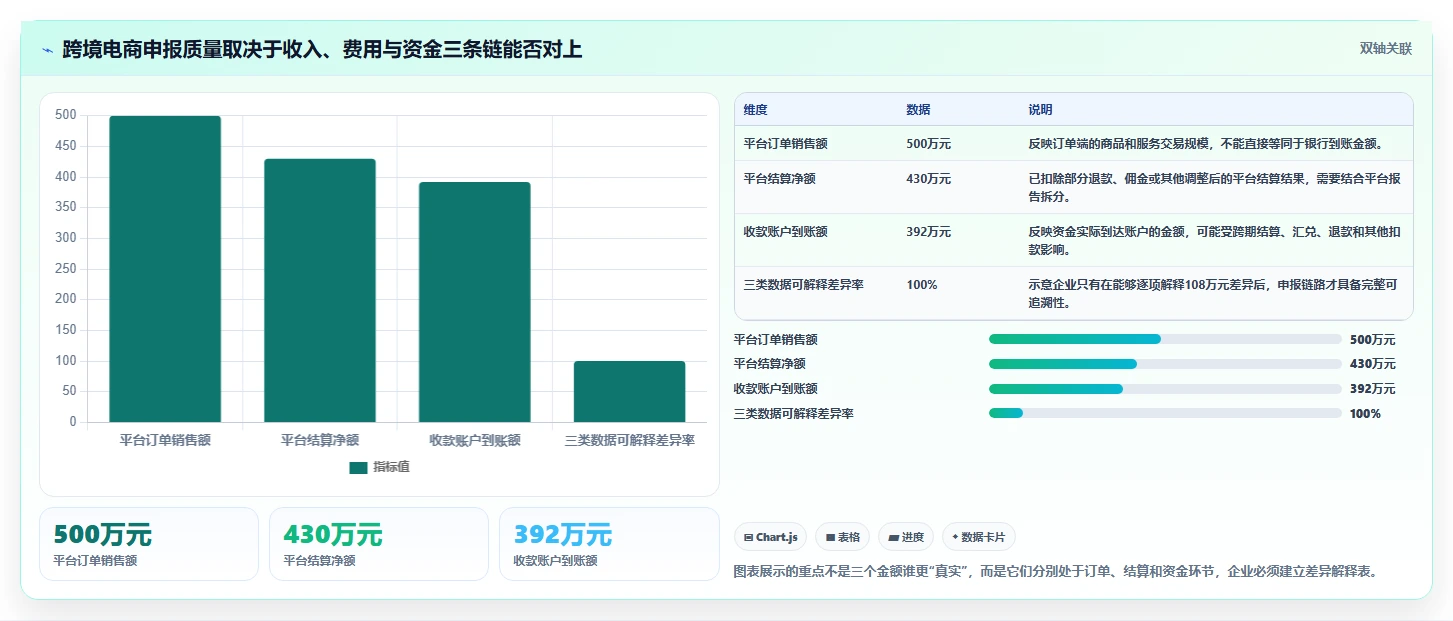Viewport: 1453px width, 621px height.
Task: Click the 平台订单销售额 bar in the chart
Action: point(165,269)
